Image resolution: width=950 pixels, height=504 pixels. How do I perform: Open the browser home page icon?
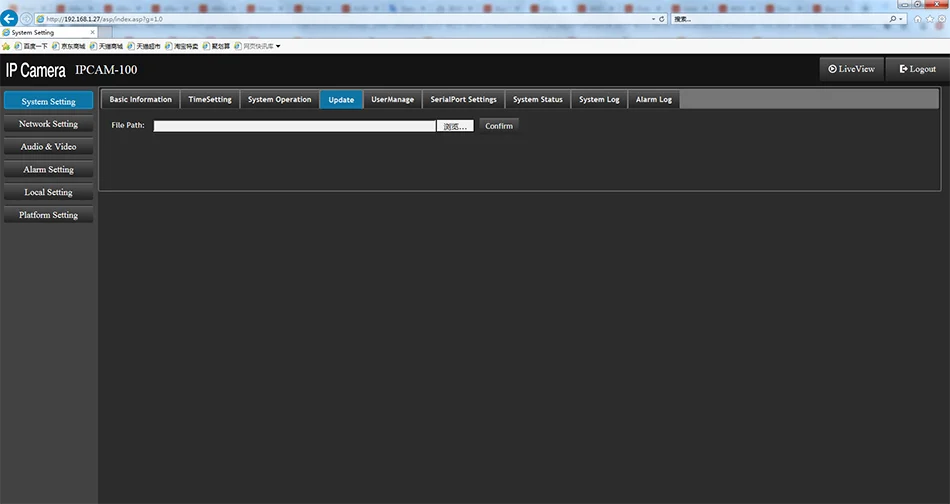pyautogui.click(x=918, y=19)
